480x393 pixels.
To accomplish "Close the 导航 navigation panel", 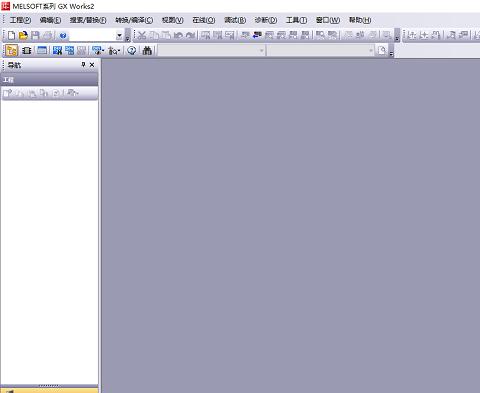I will pos(92,65).
